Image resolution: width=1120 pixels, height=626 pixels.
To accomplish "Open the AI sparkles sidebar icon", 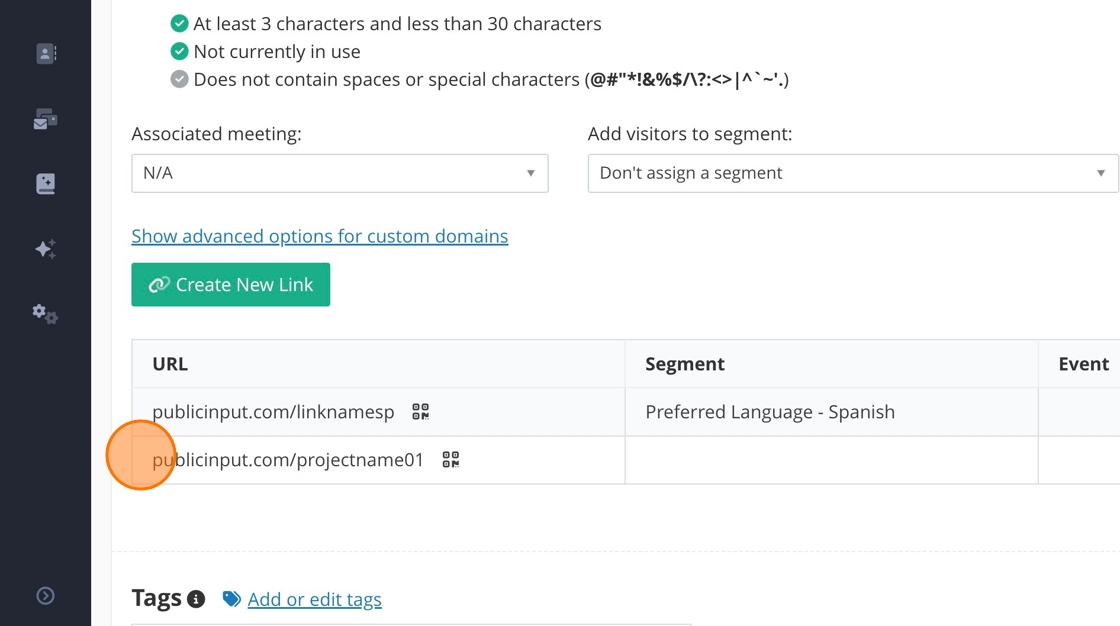I will coord(46,249).
